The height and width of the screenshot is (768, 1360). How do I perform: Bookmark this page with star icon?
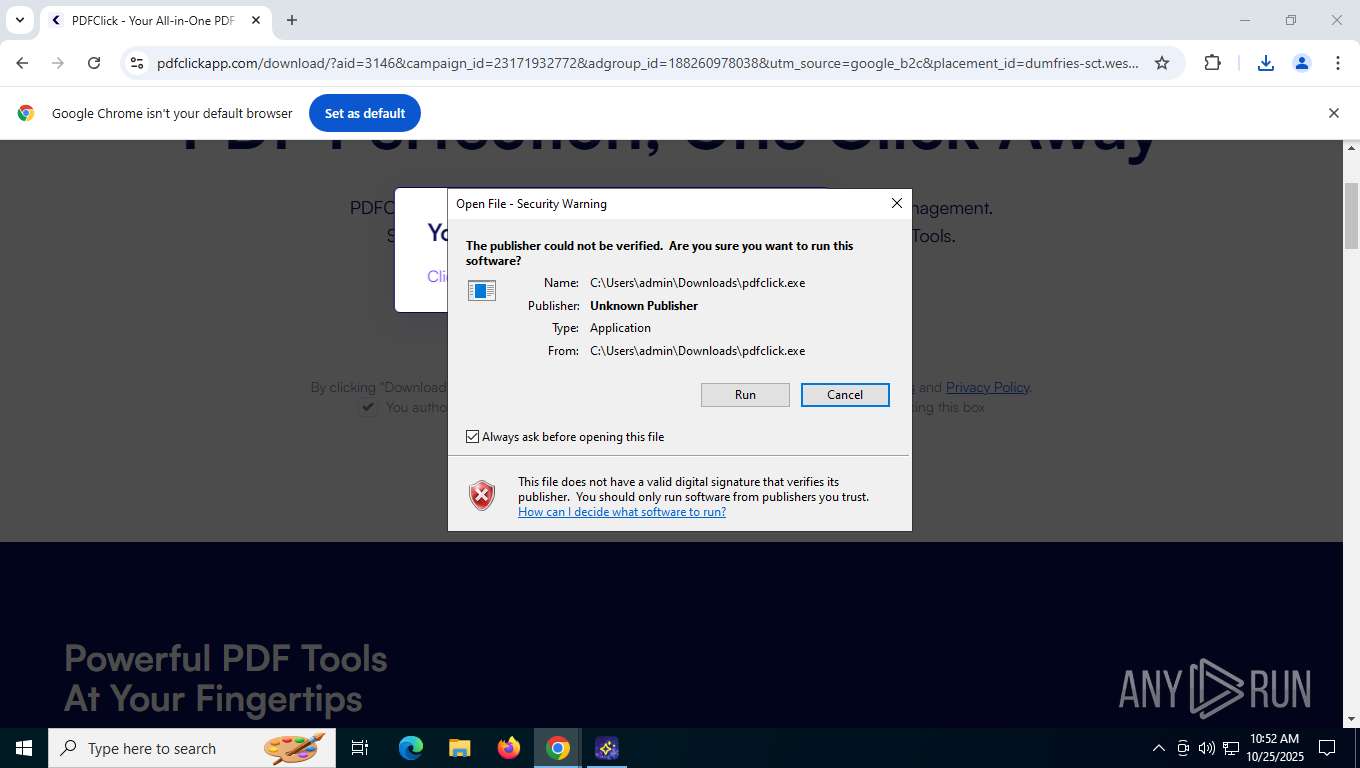click(1162, 63)
